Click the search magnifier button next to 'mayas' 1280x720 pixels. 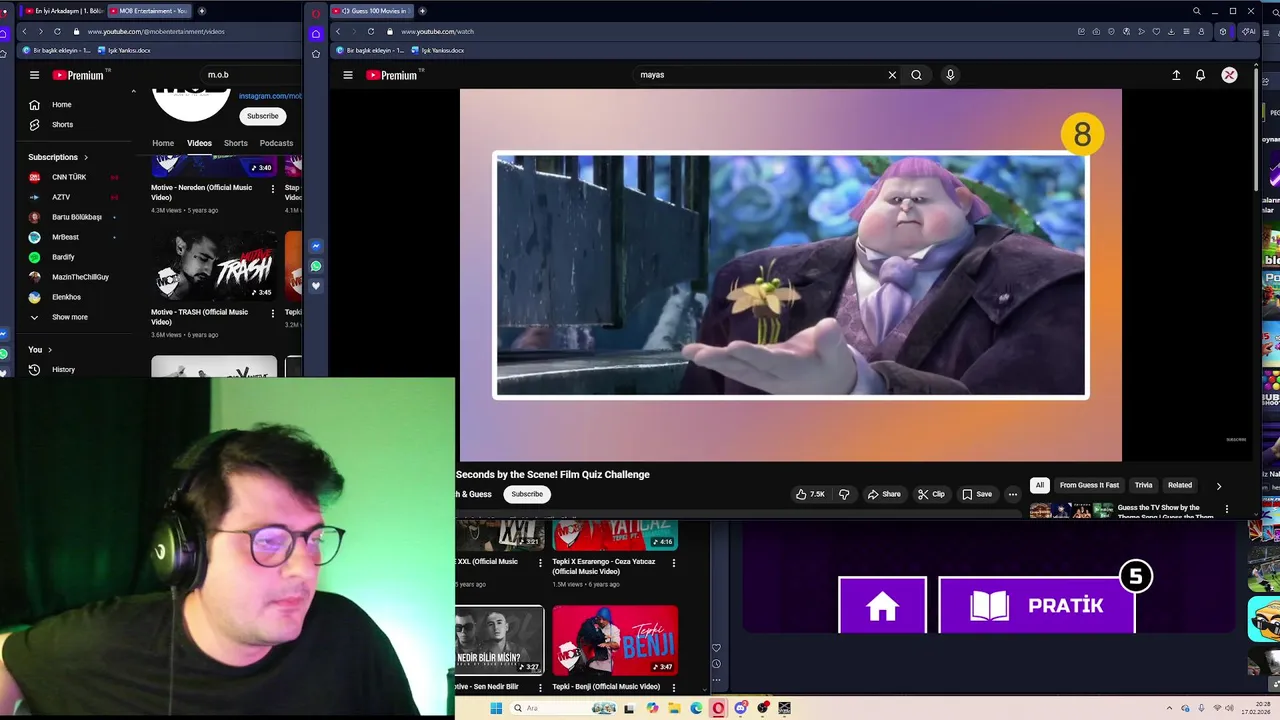click(x=916, y=75)
